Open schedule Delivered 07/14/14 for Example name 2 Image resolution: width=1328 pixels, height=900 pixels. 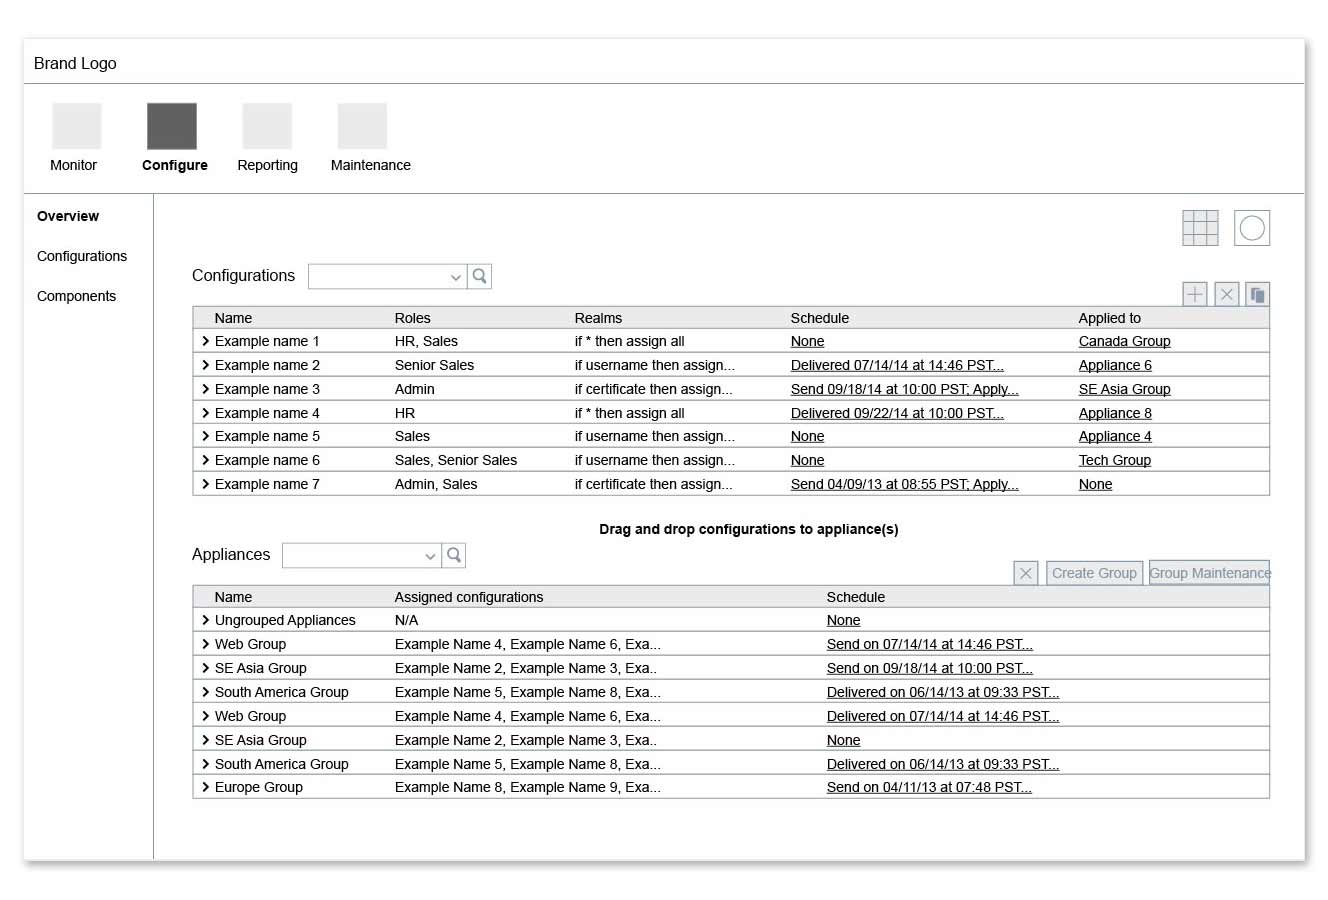(897, 365)
